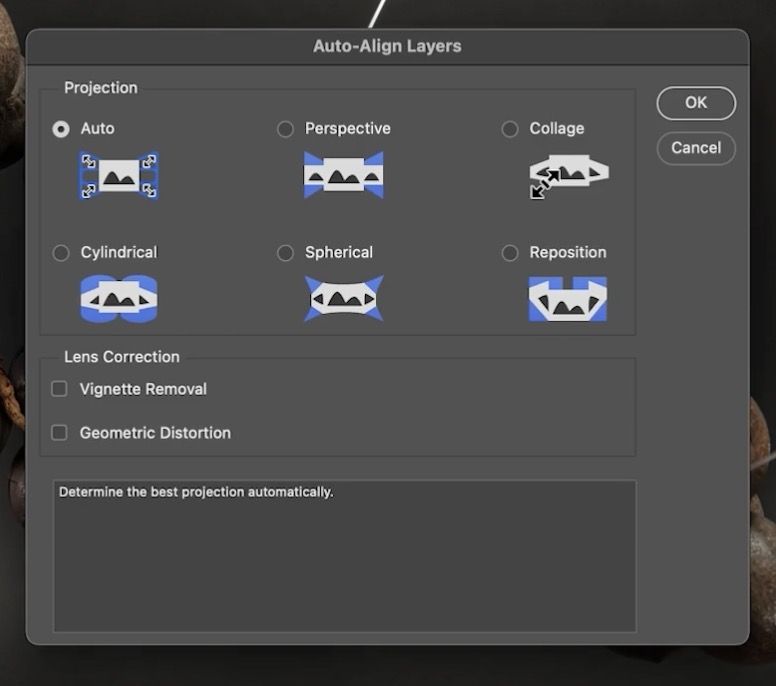Enable the Geometric Distortion checkbox

[x=60, y=433]
